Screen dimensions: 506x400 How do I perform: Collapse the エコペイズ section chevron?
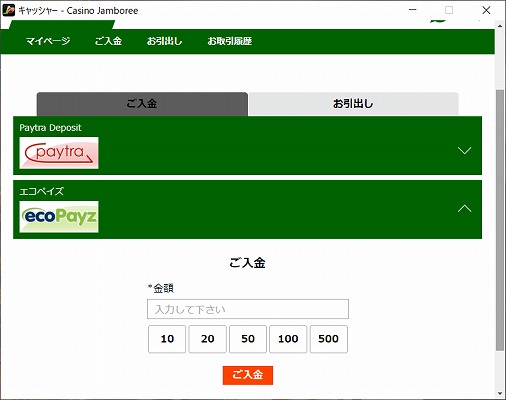[464, 209]
